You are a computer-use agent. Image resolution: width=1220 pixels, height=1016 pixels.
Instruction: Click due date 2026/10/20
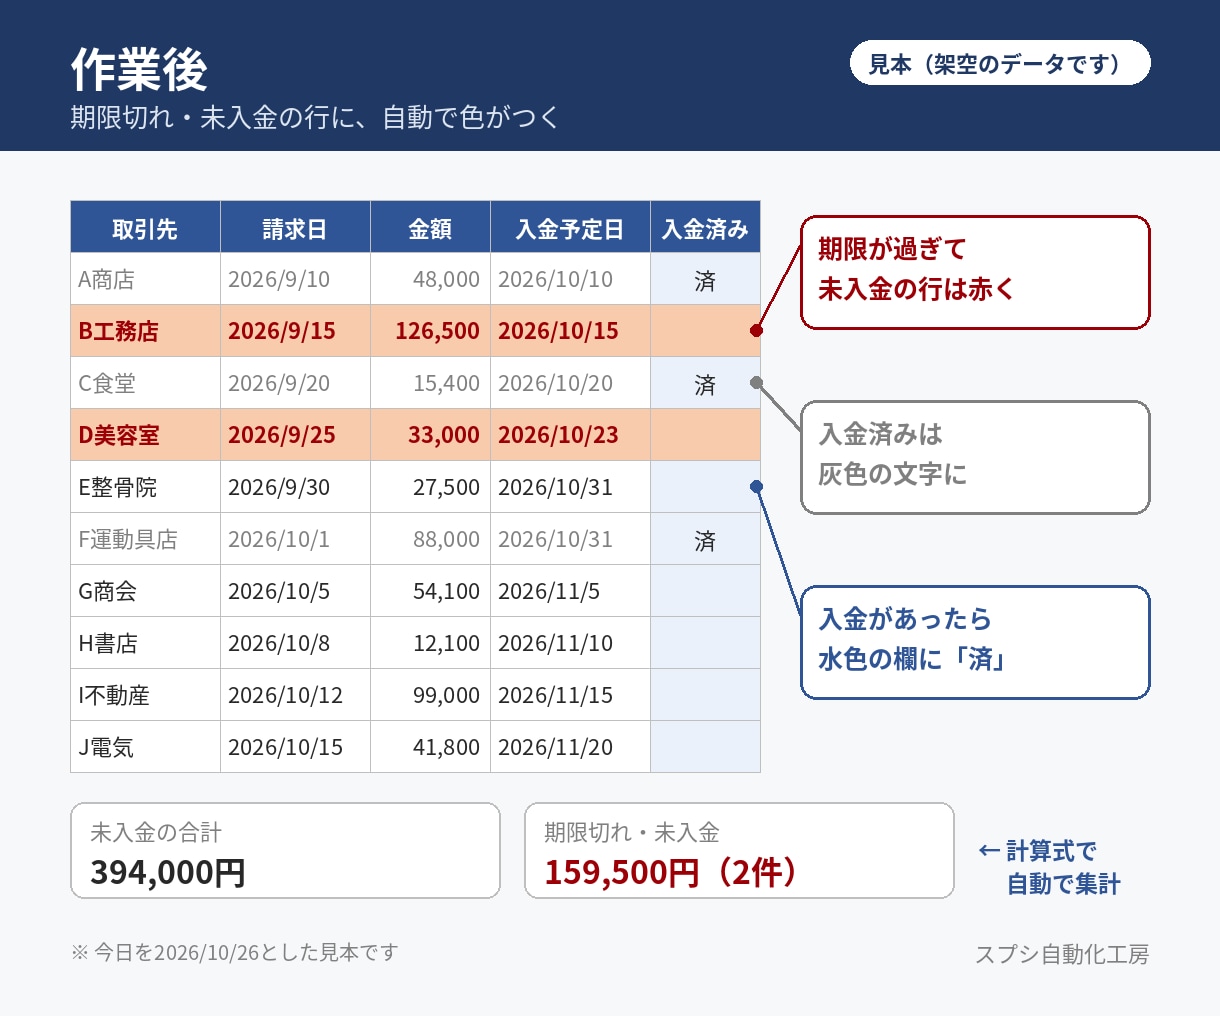tap(570, 383)
